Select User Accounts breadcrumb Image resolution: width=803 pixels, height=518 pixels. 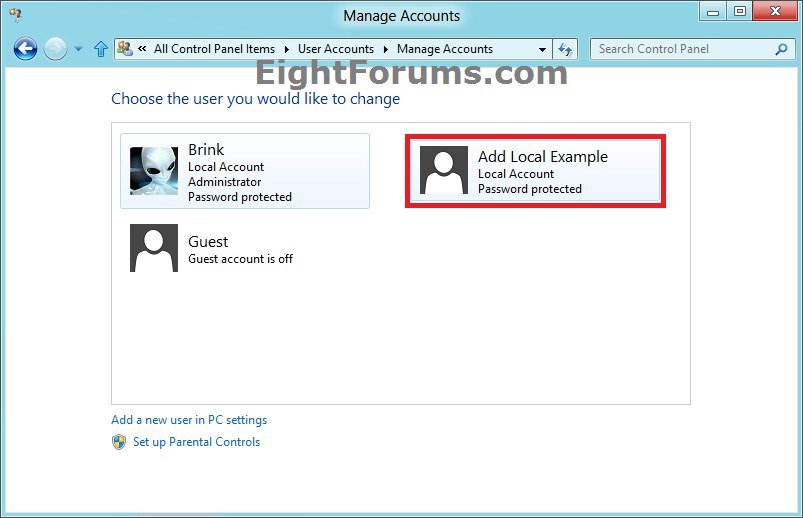coord(336,49)
